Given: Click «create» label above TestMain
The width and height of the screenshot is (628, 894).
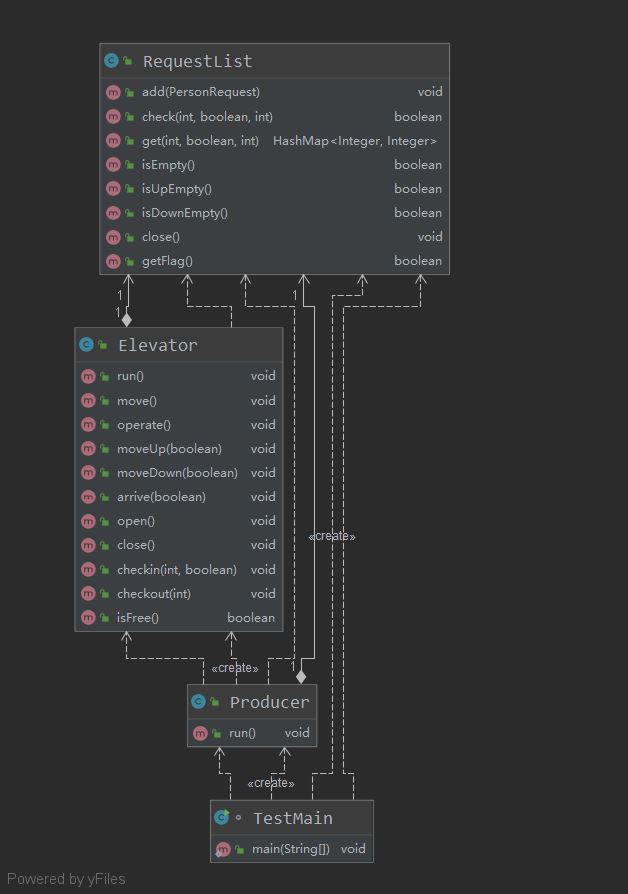Looking at the screenshot, I should pyautogui.click(x=271, y=783).
